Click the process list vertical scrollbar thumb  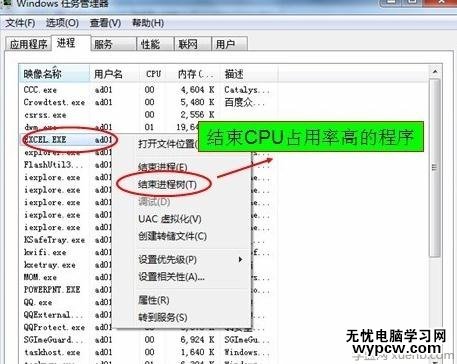434,168
